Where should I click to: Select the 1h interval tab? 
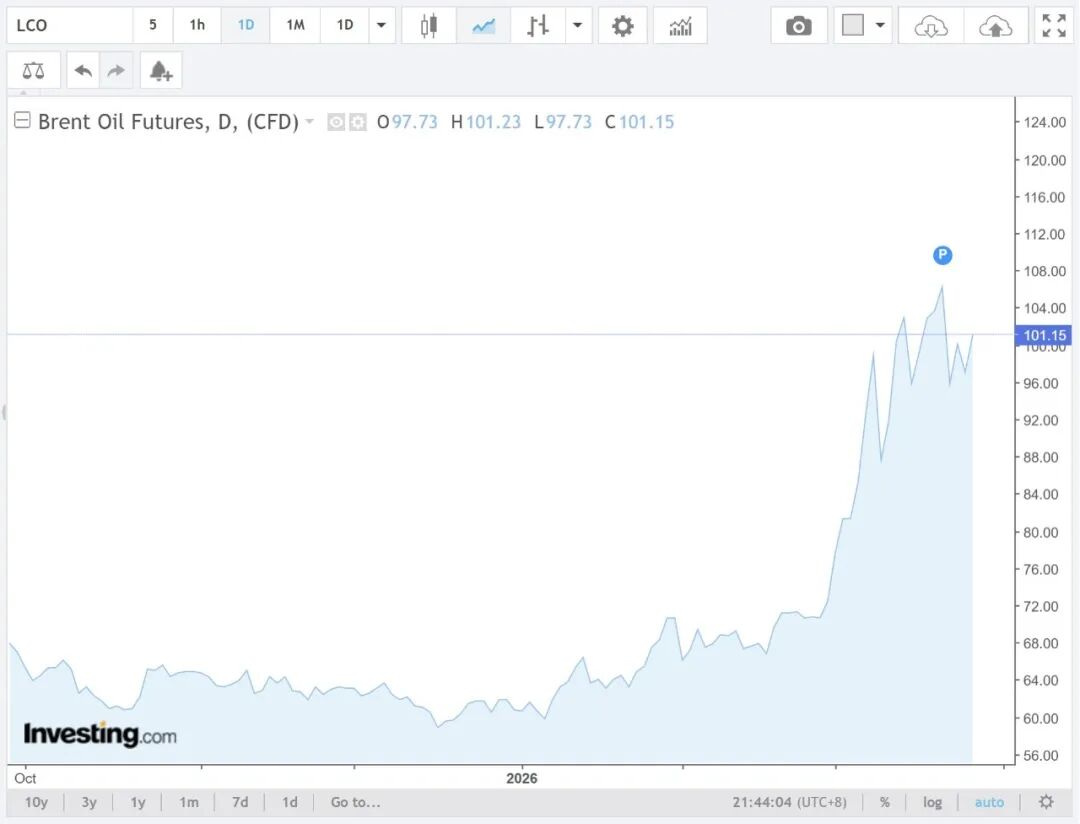(x=197, y=26)
